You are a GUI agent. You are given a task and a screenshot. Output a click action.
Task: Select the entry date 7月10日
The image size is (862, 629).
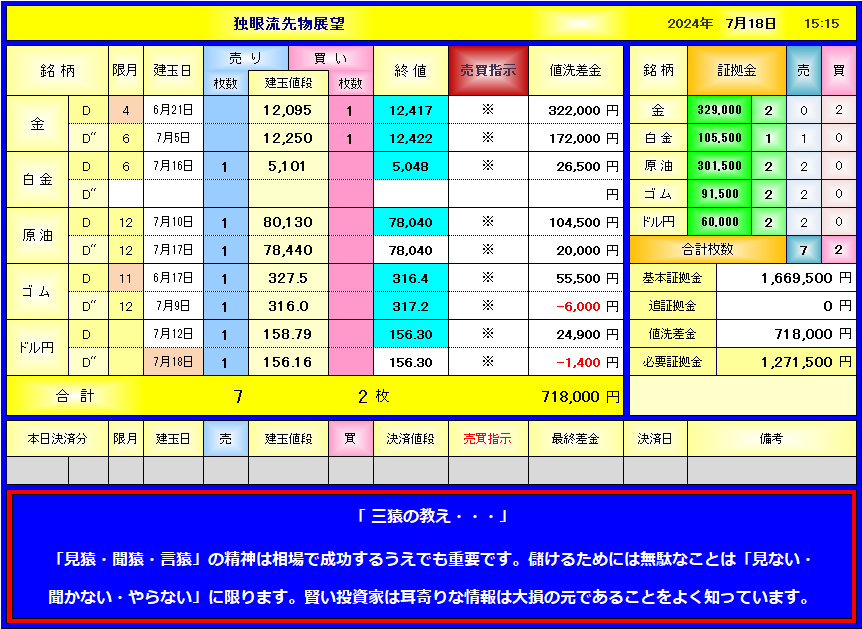[173, 222]
